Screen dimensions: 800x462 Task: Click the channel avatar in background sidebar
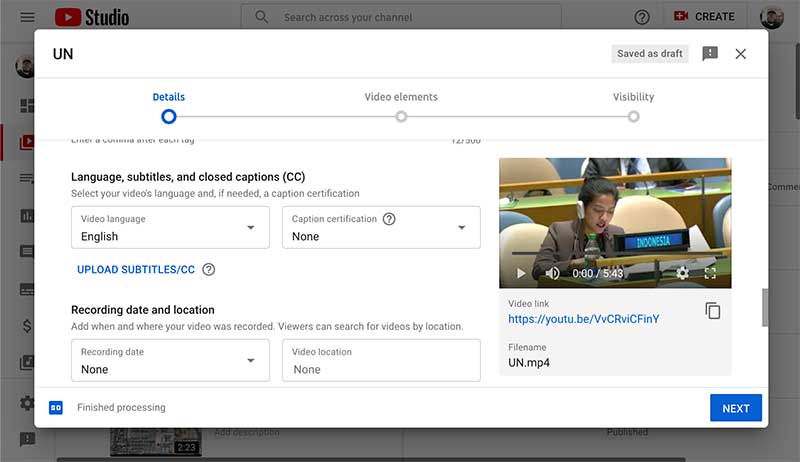tap(26, 66)
